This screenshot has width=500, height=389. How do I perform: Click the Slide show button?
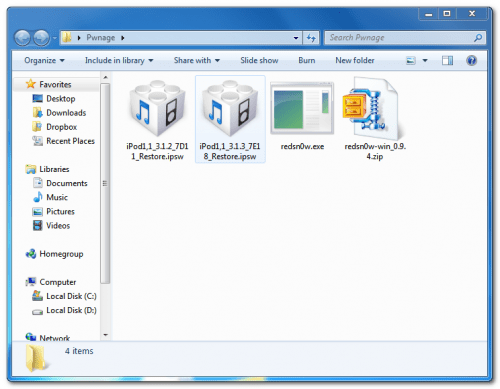259,60
